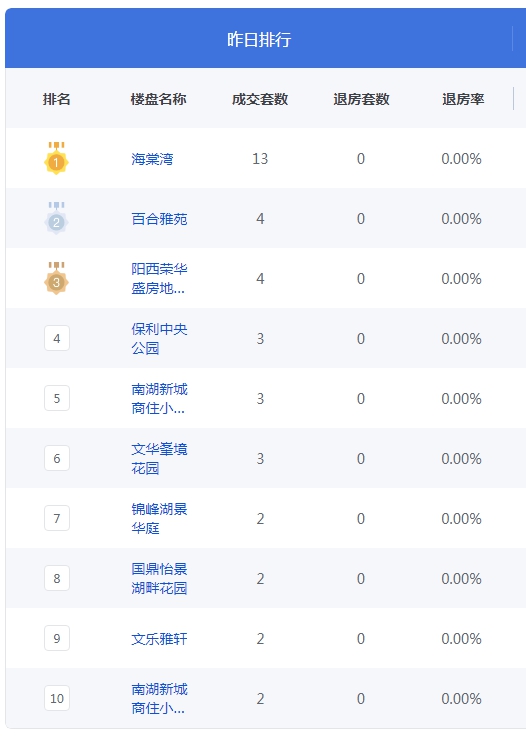Screen dimensions: 526x737
Task: Select the 昨日排行 tab header
Action: click(259, 39)
